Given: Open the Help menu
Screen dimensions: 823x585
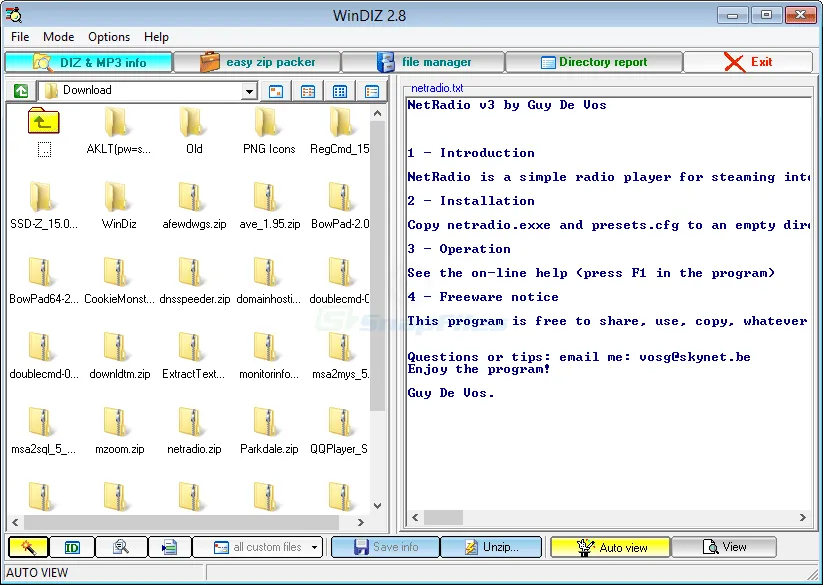Looking at the screenshot, I should [x=156, y=37].
